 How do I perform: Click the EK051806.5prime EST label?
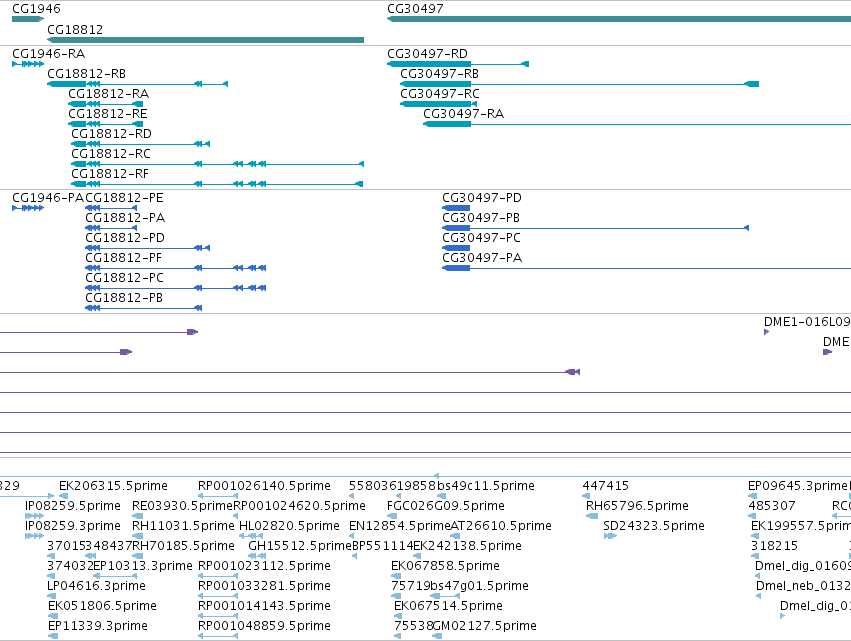pos(102,606)
